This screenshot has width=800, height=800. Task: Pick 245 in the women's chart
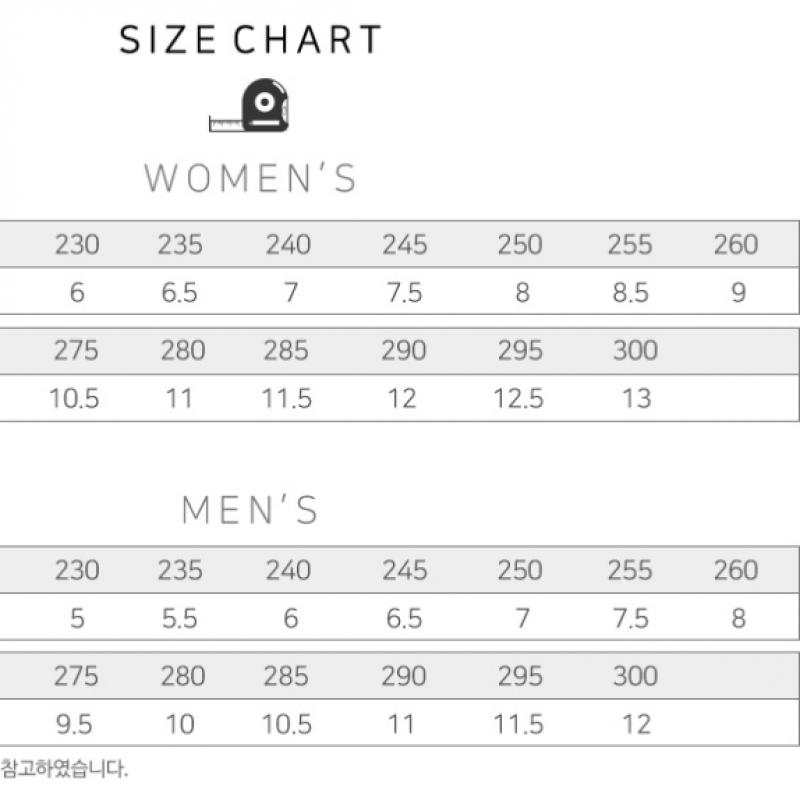pos(404,244)
